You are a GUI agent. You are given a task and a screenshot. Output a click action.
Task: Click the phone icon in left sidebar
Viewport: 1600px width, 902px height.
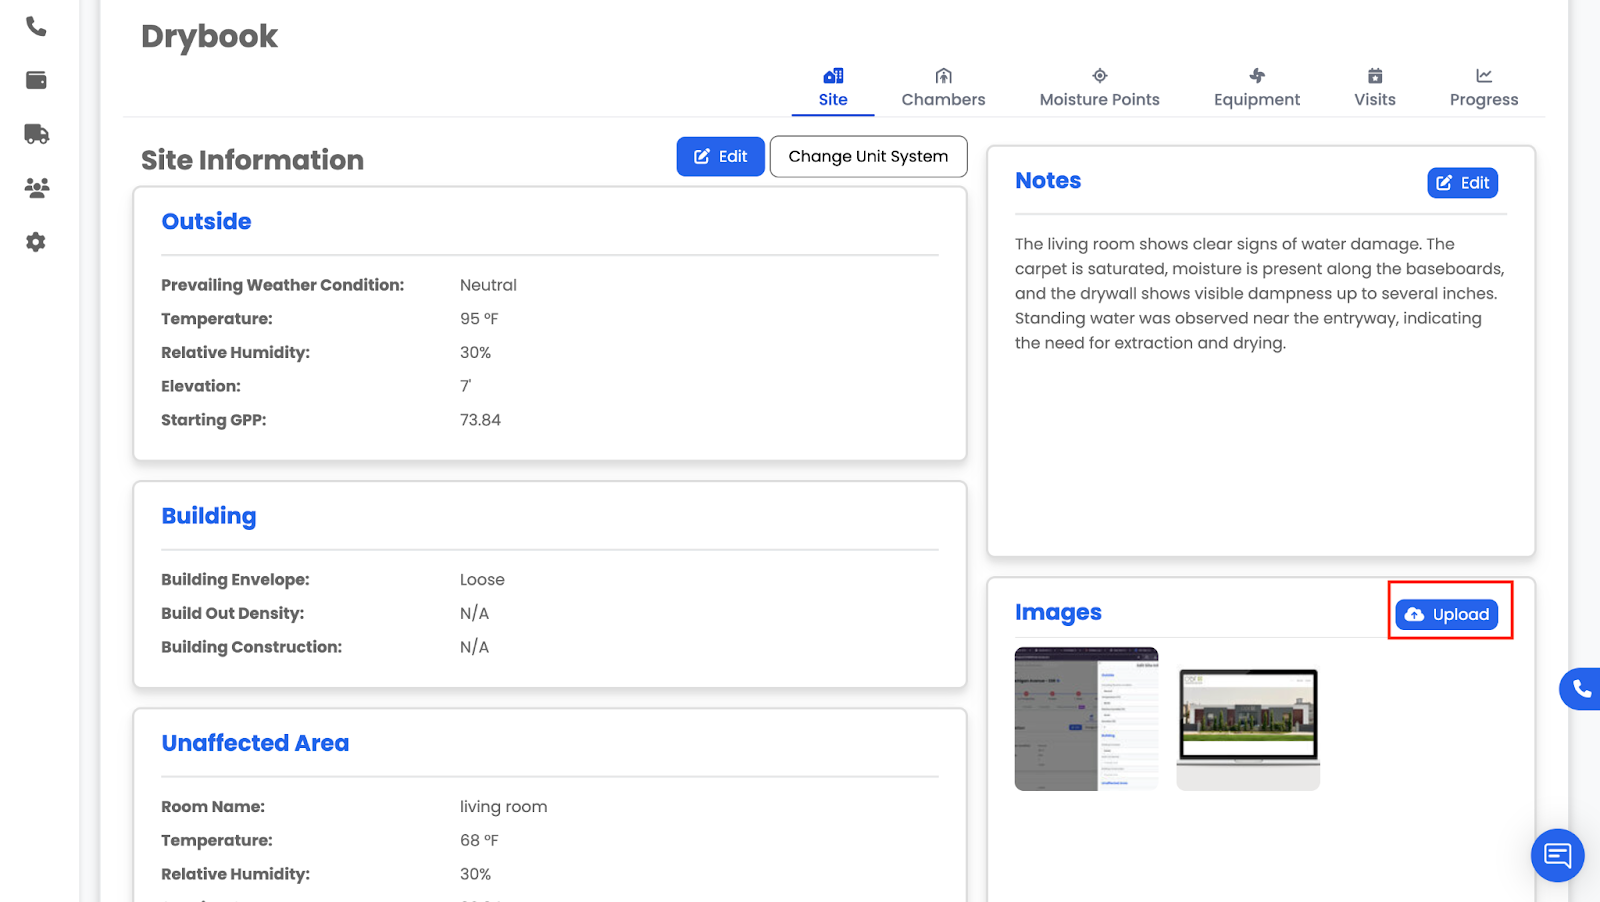point(36,27)
